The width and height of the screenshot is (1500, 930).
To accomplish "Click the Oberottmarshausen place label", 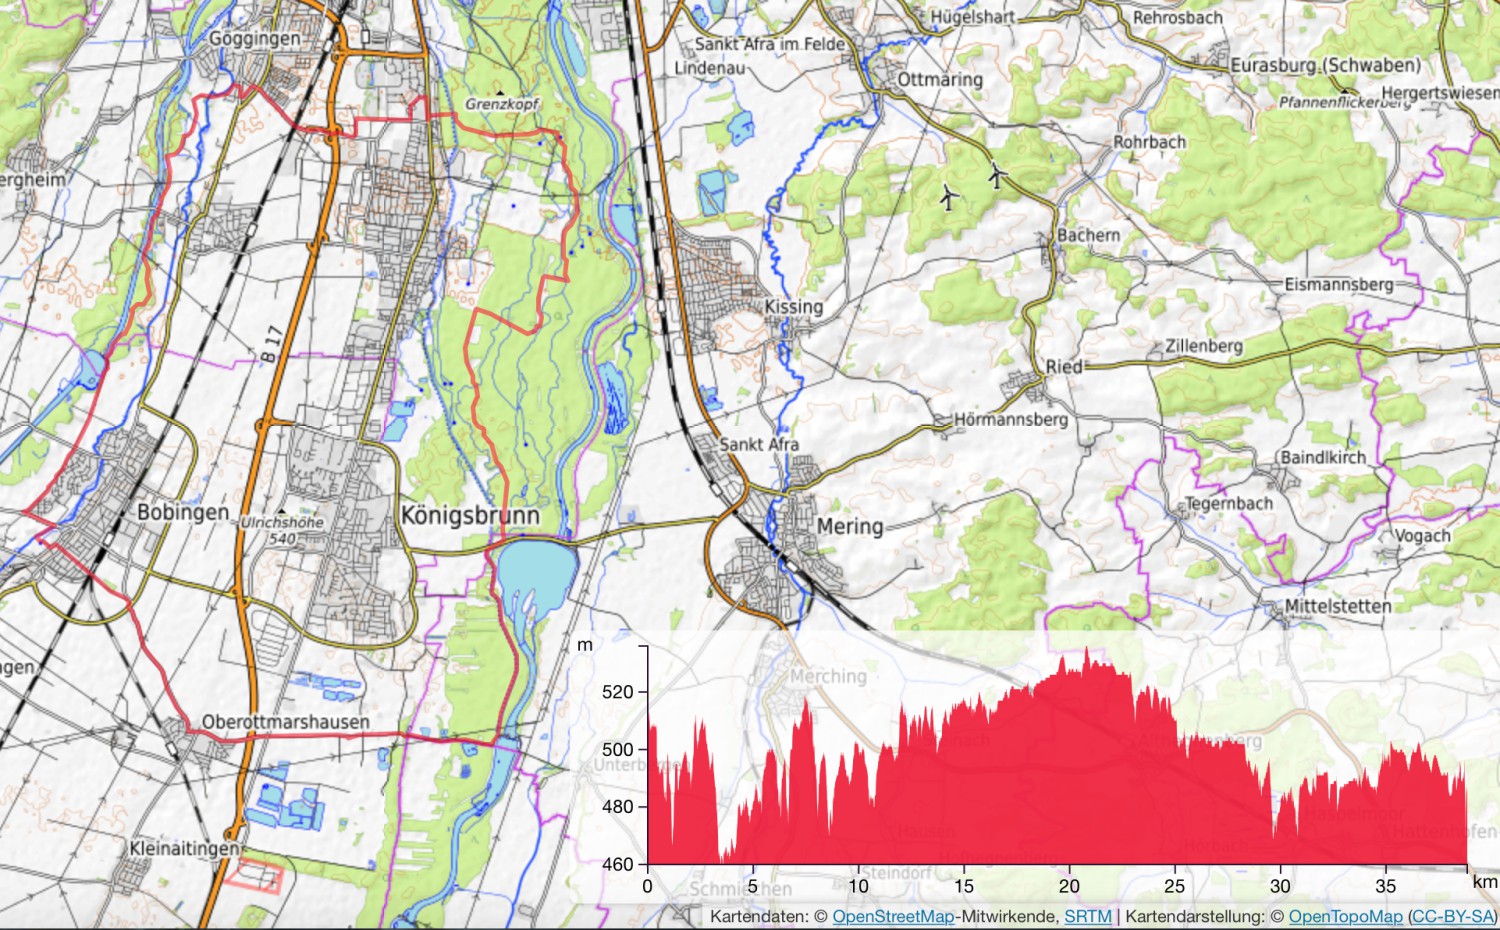I will pos(285,722).
